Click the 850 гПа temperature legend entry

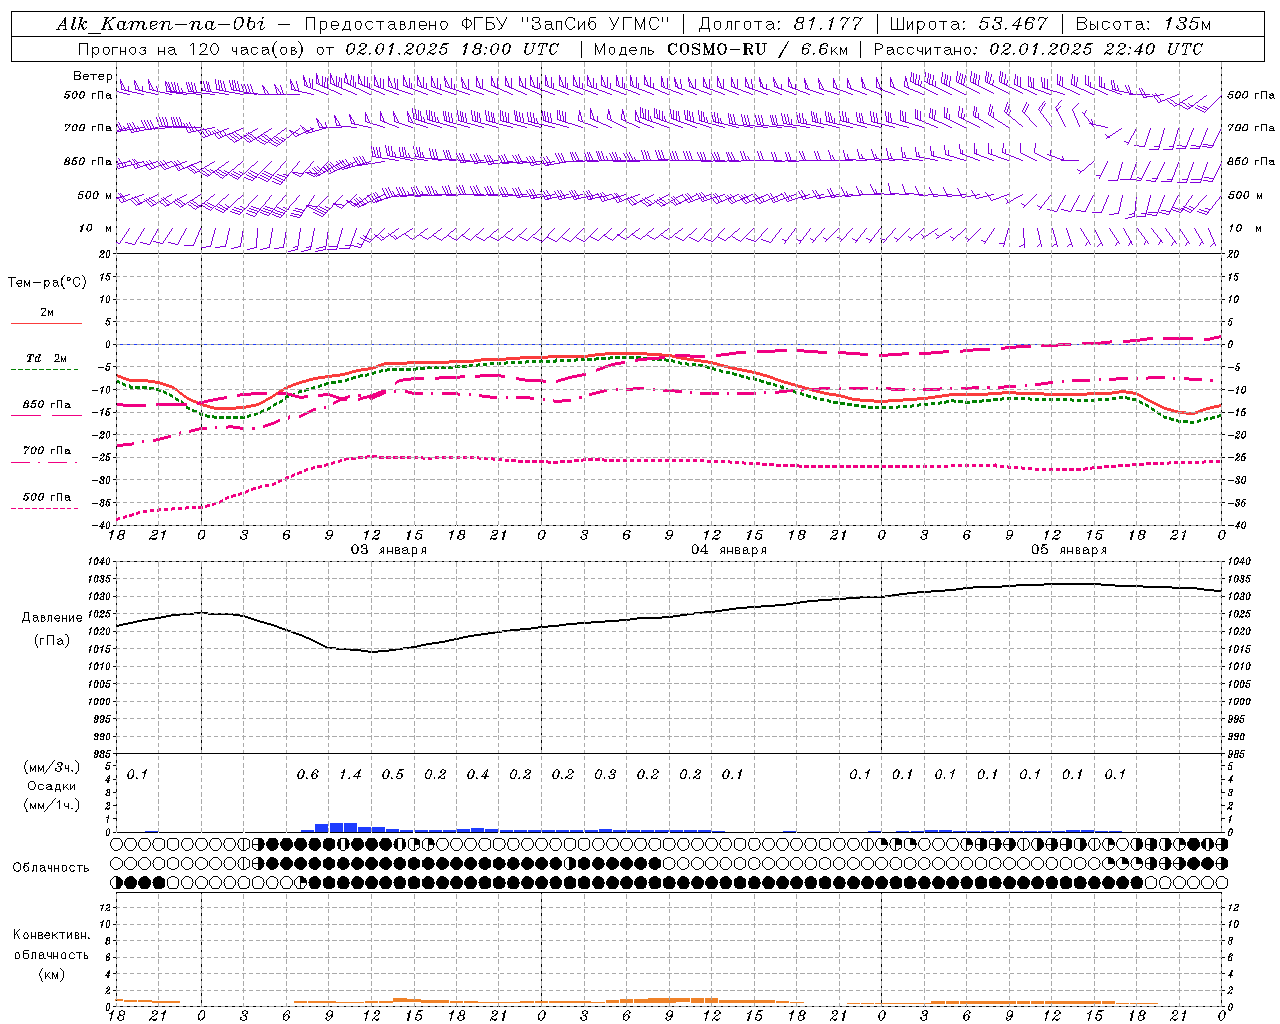47,405
